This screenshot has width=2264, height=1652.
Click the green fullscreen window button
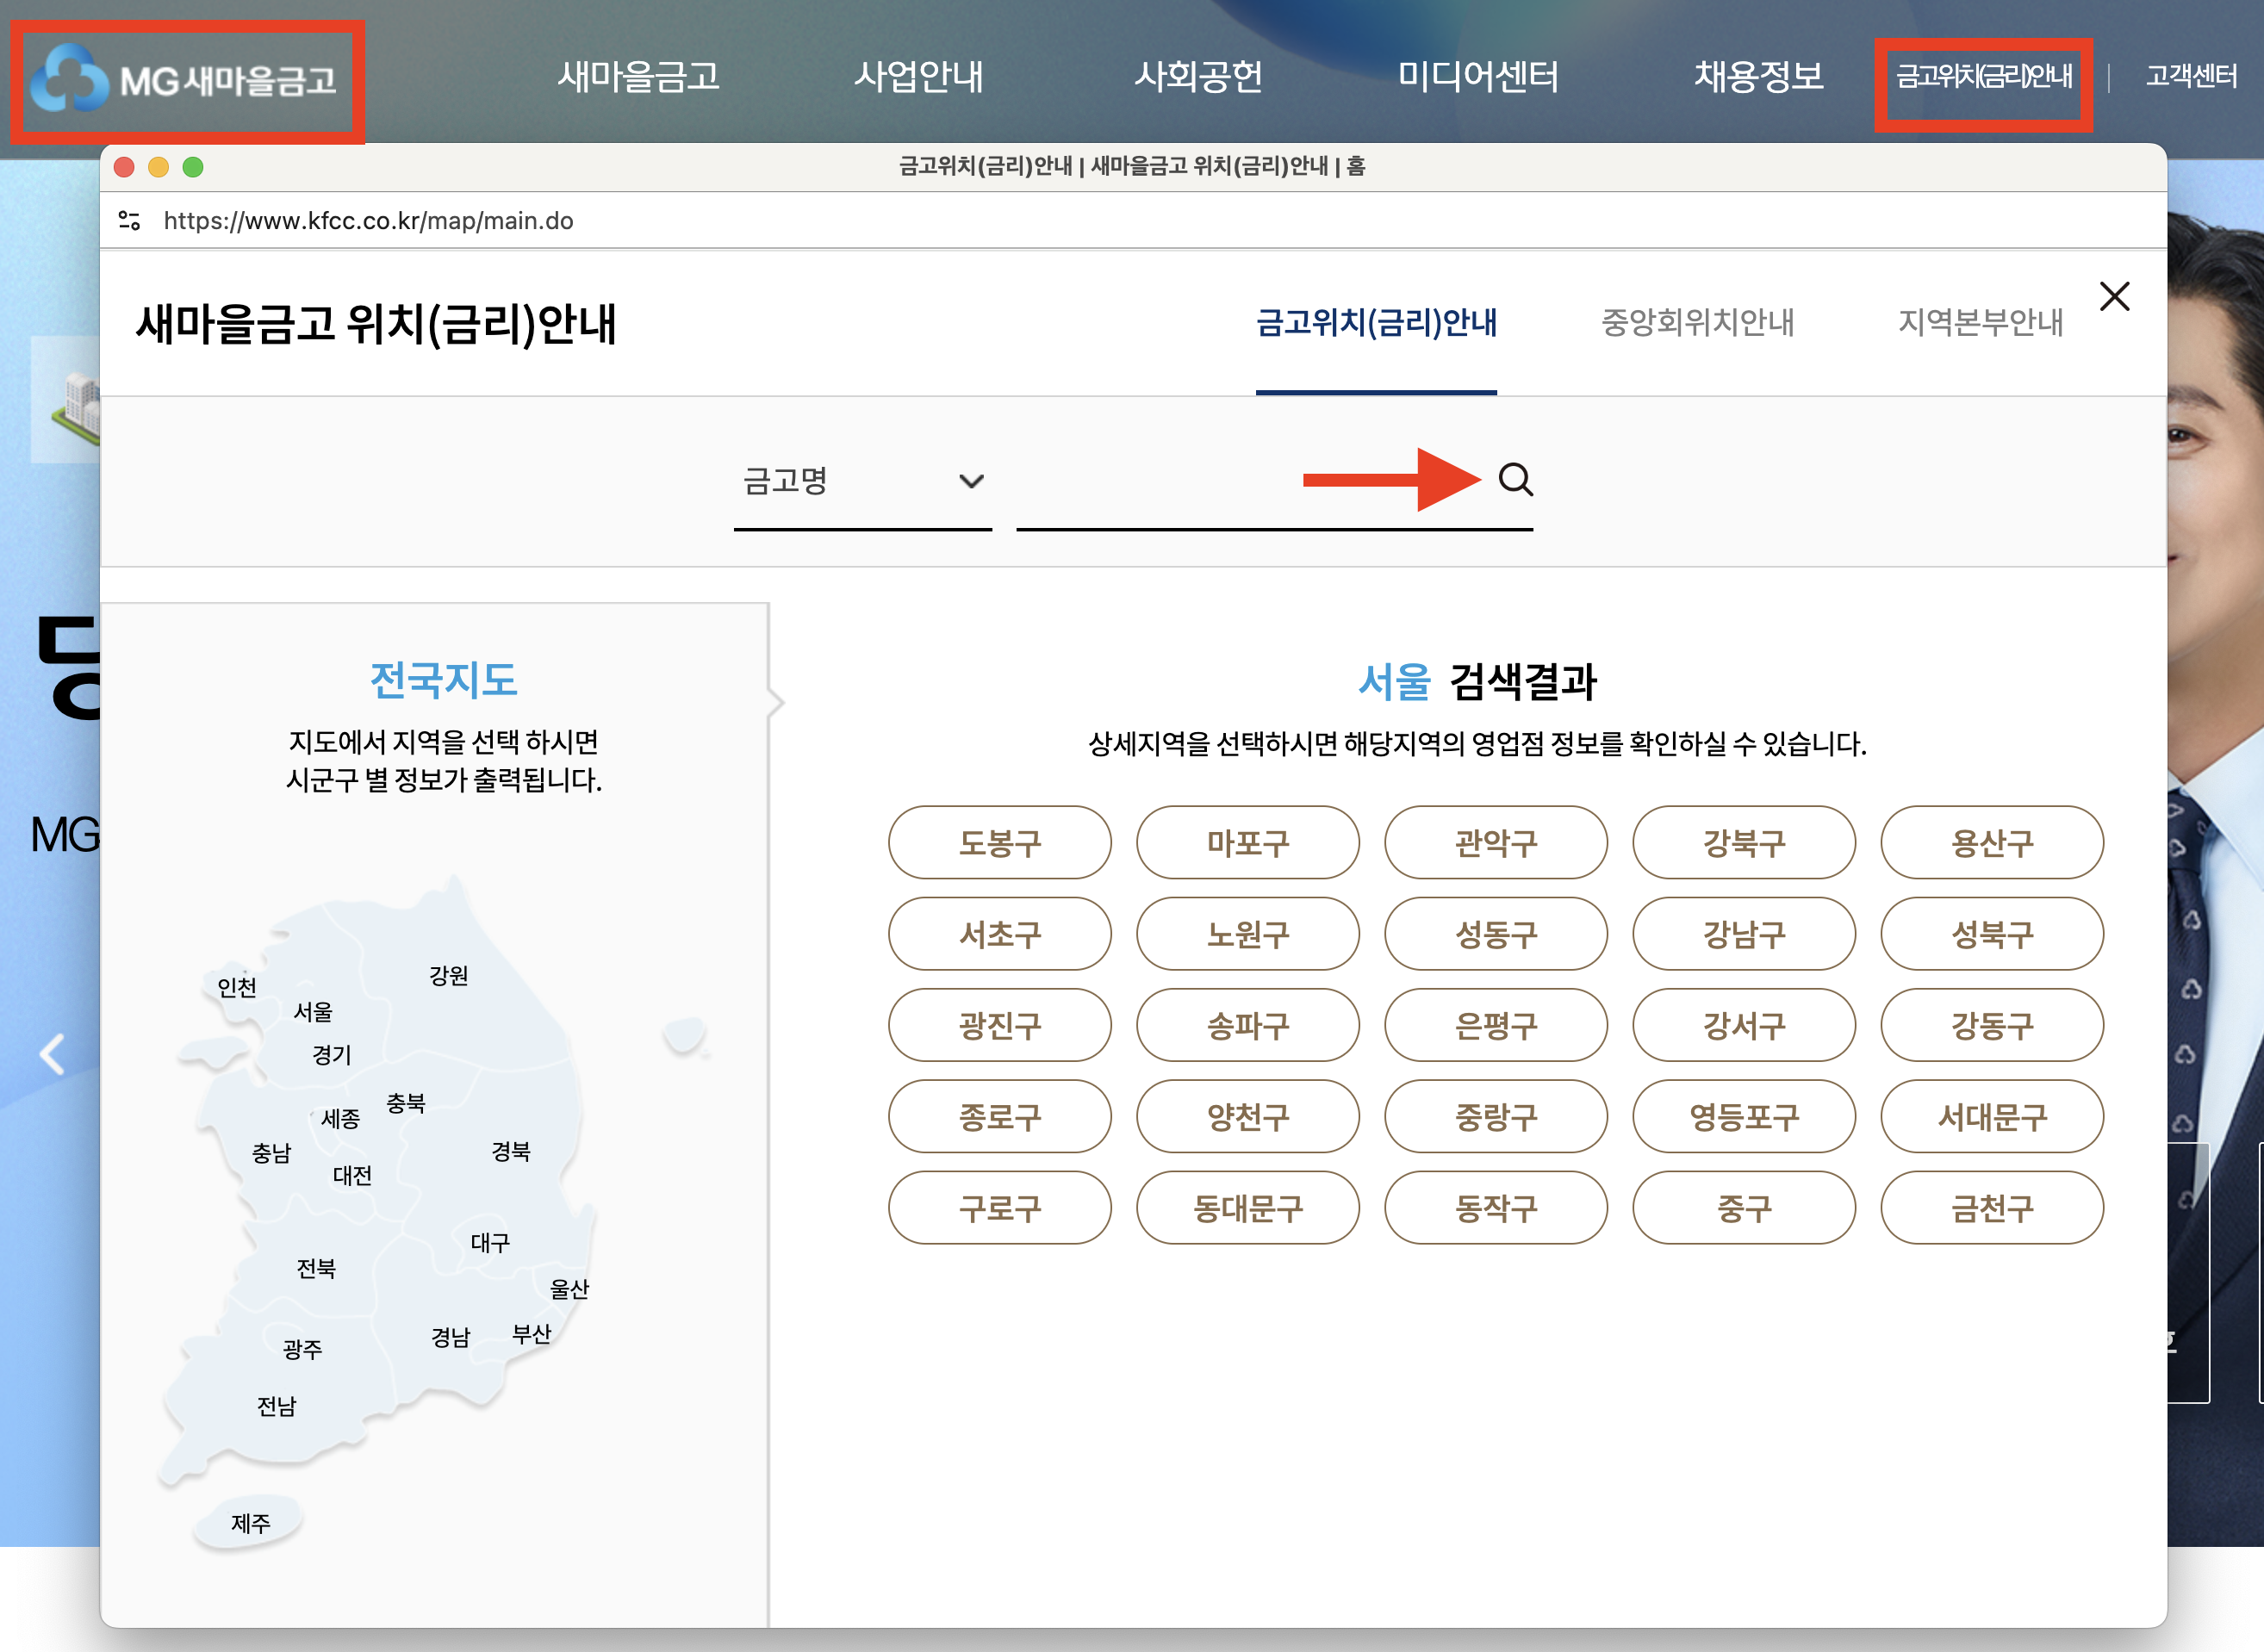click(193, 167)
